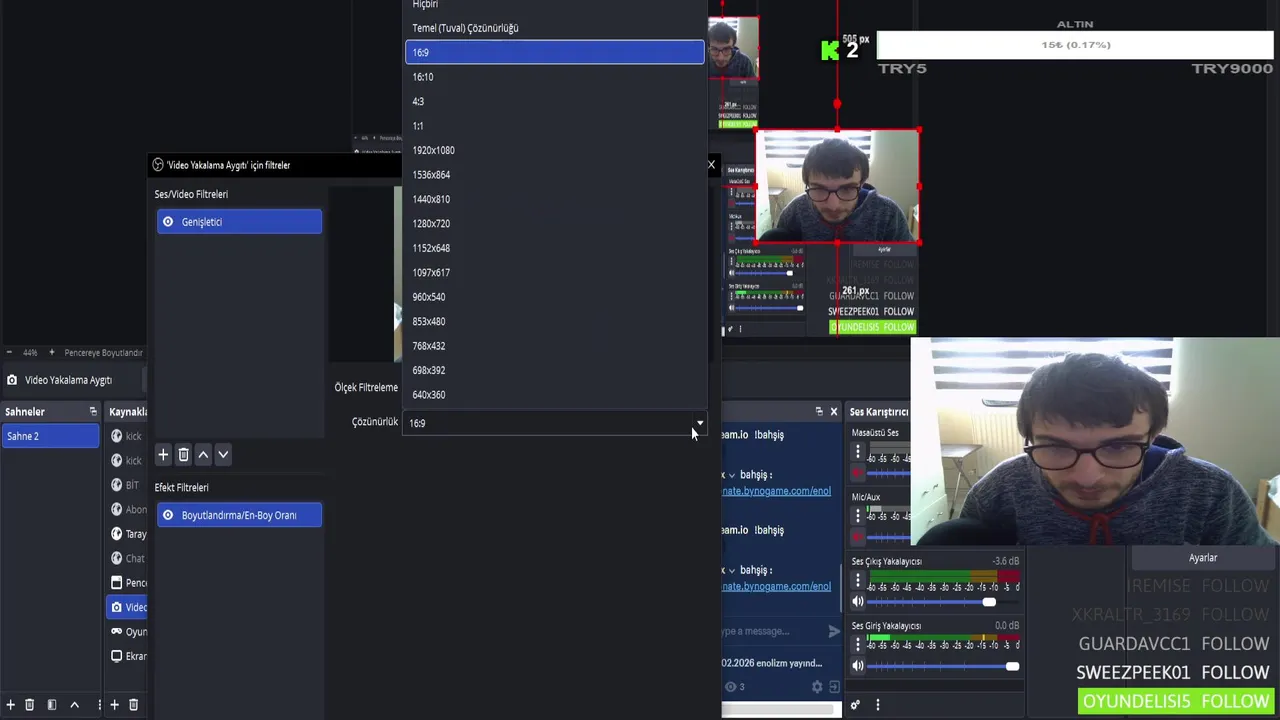
Task: Mute Ses Çıkış Yakalayıcısı channel
Action: 857,602
